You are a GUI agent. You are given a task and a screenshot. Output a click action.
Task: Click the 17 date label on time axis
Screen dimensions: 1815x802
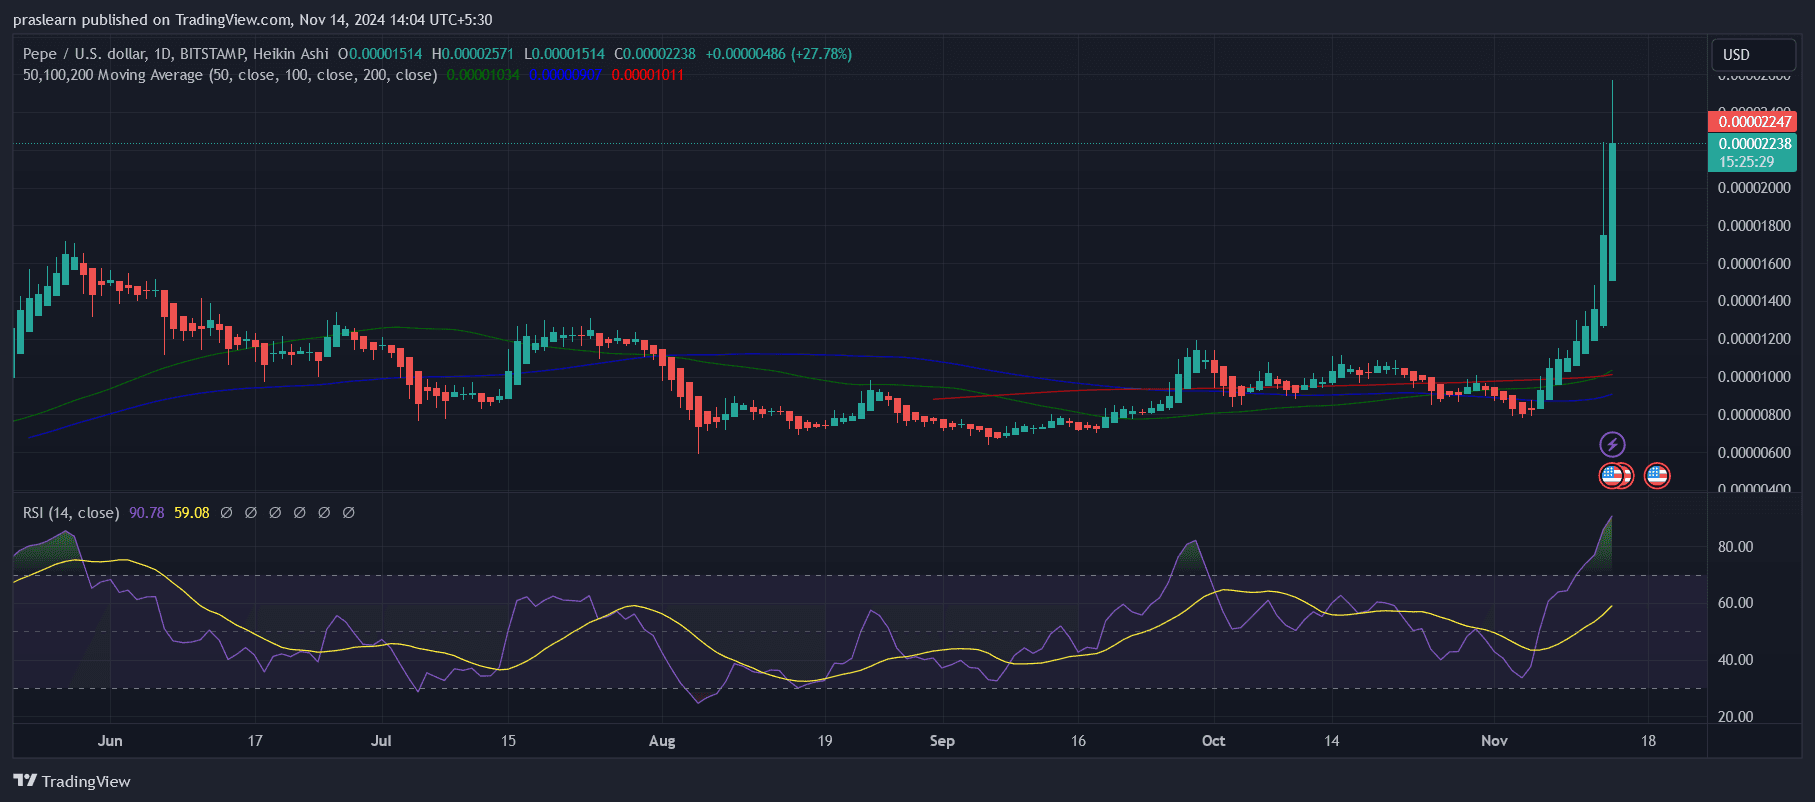pos(255,741)
